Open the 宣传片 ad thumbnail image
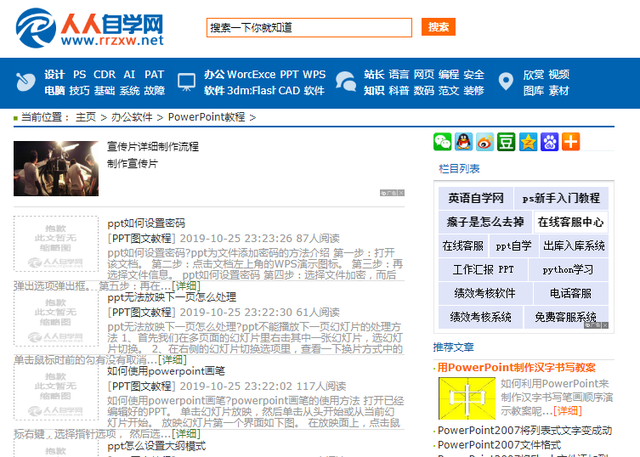The image size is (640, 457). click(x=56, y=169)
